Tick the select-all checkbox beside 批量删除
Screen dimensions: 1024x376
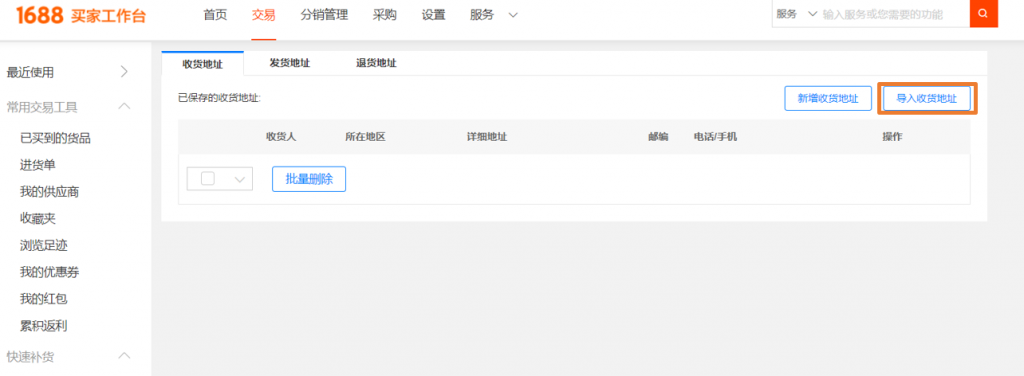[208, 179]
